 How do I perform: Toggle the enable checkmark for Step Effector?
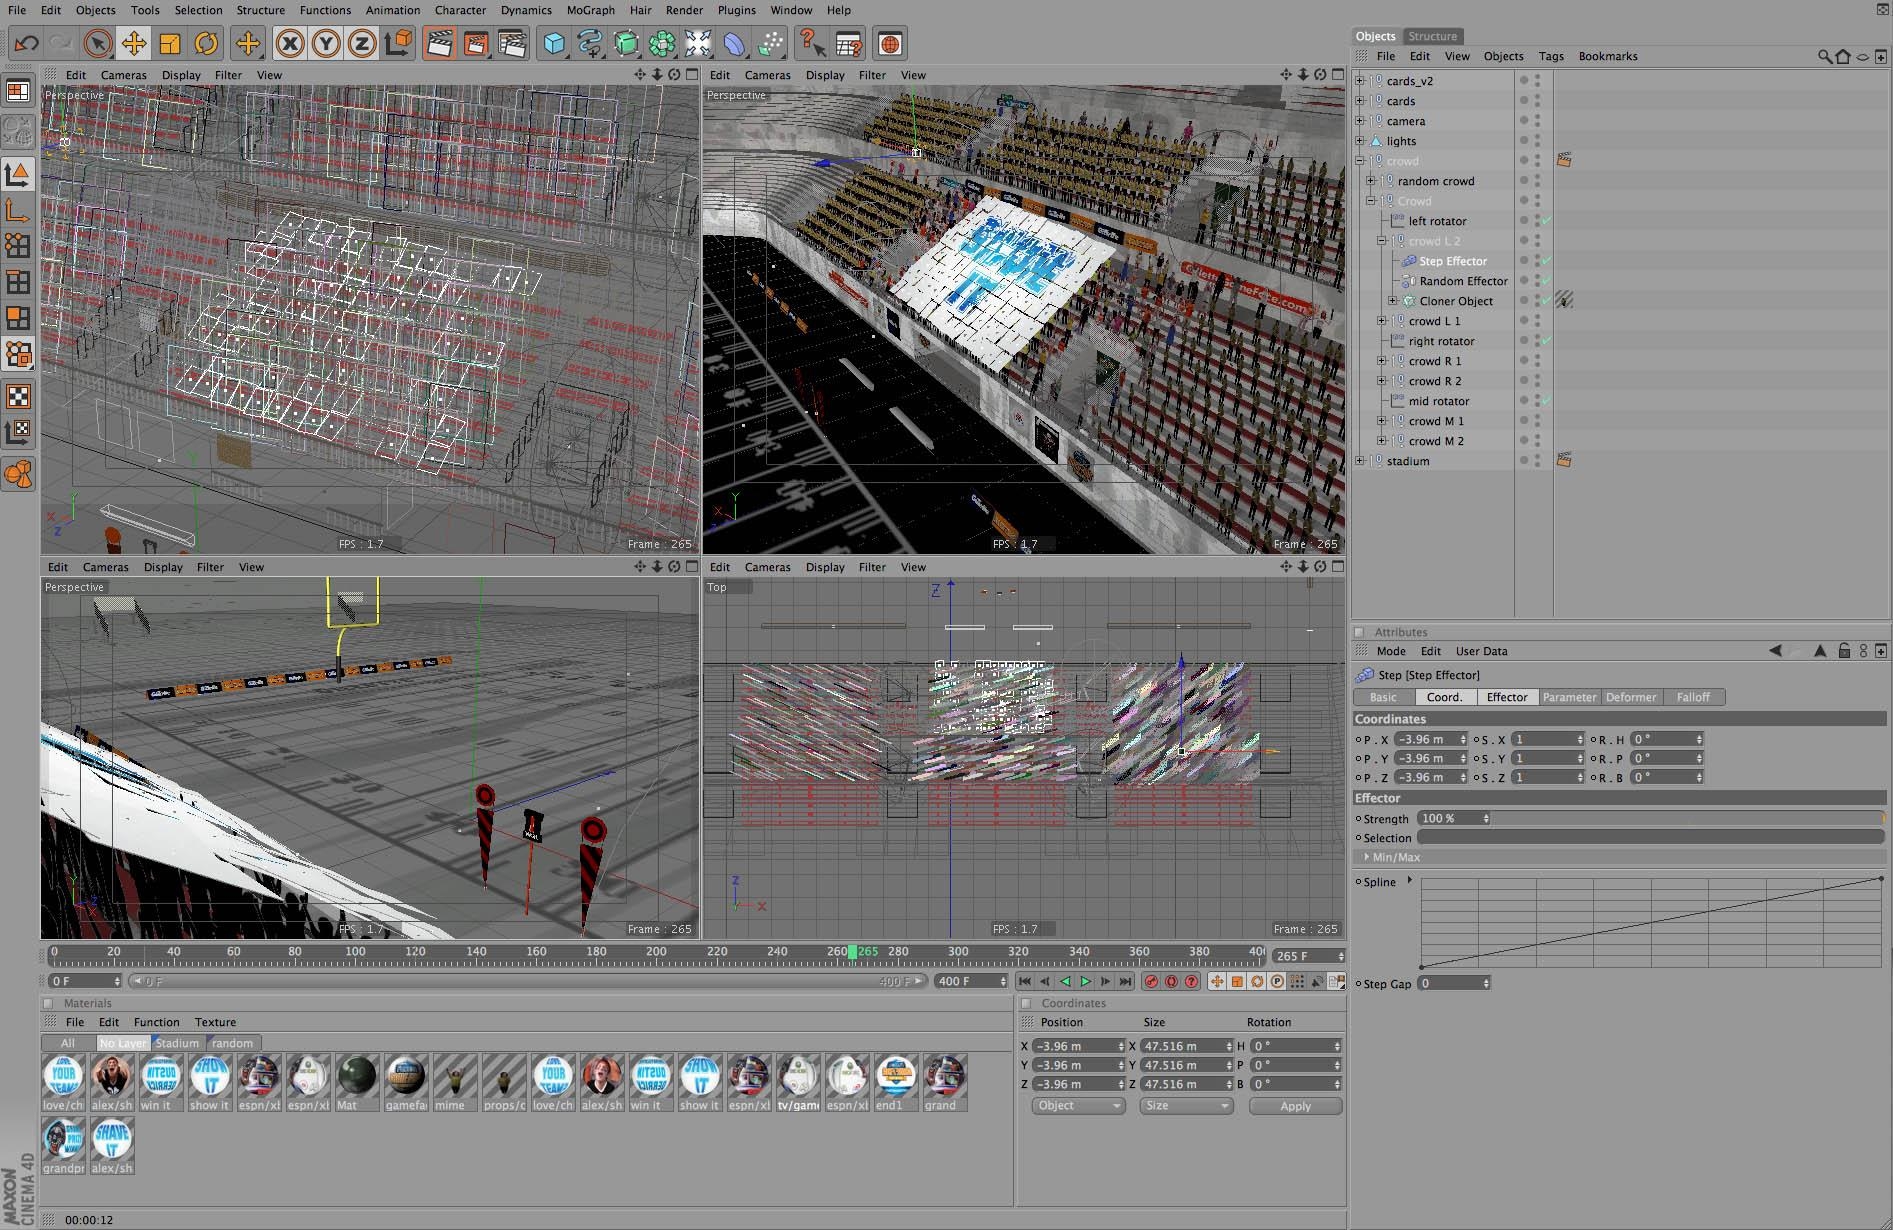click(x=1546, y=261)
